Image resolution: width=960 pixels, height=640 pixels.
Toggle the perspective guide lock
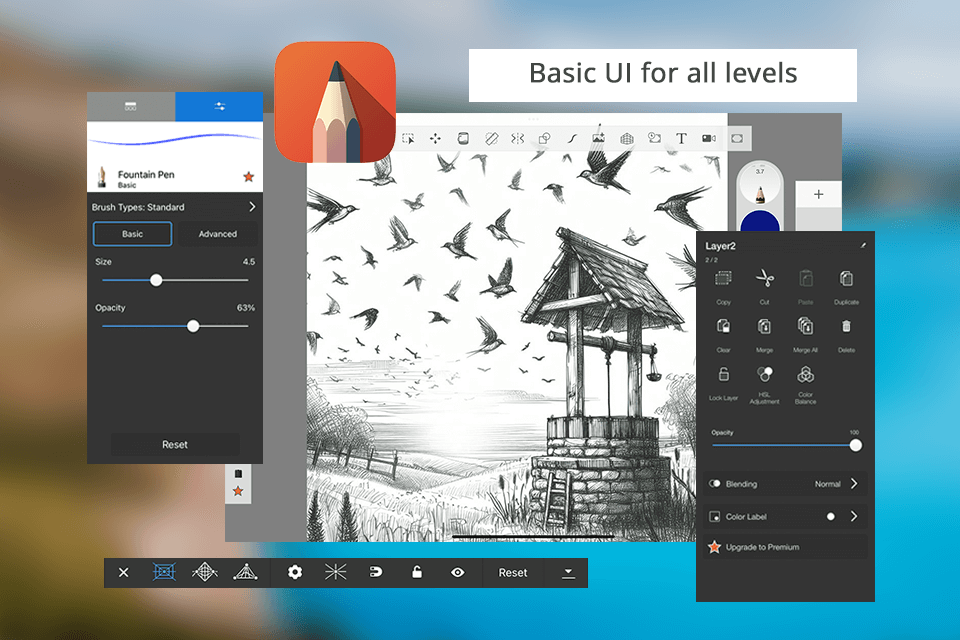coord(416,572)
